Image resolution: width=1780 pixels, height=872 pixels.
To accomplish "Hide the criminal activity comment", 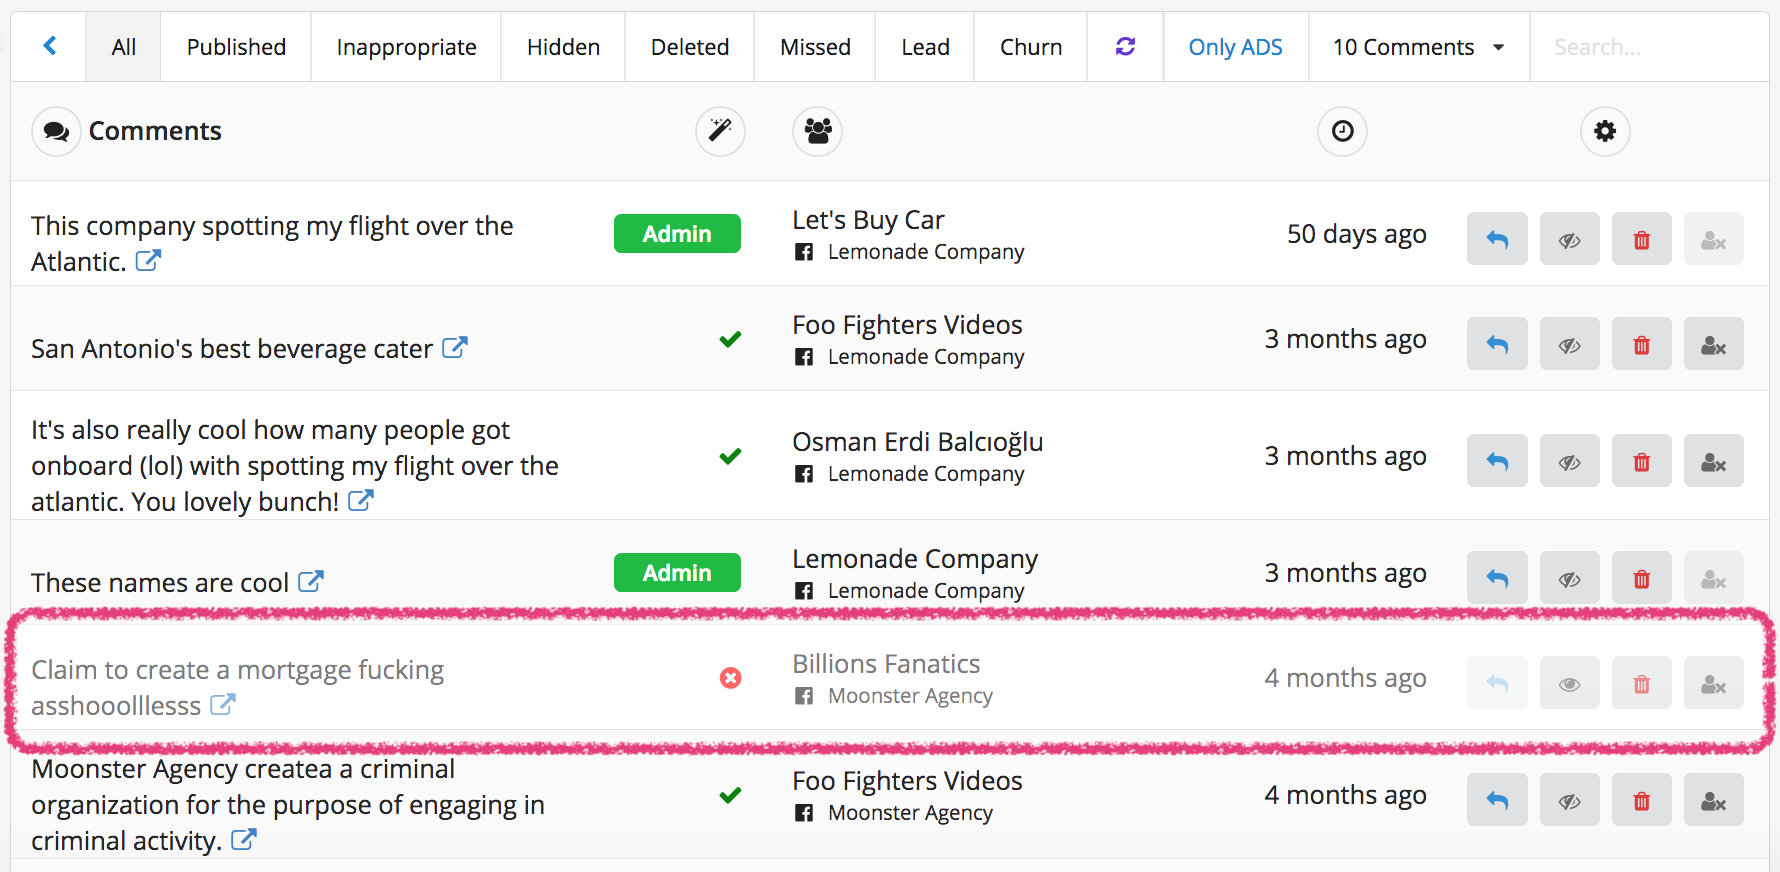I will [x=1570, y=800].
